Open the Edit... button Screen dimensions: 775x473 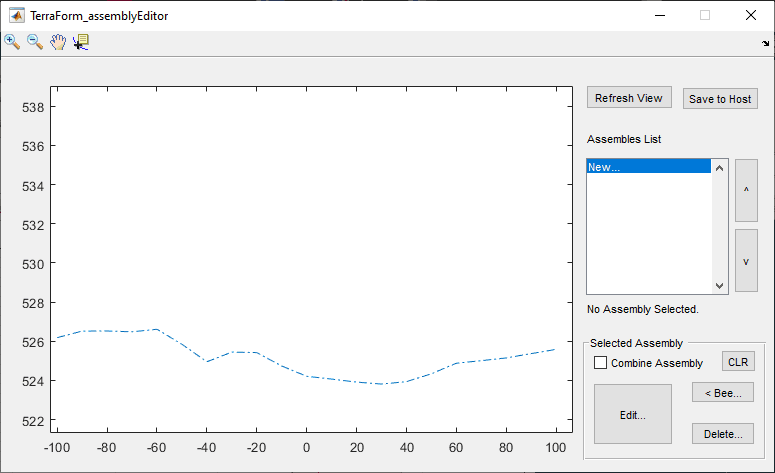coord(633,414)
